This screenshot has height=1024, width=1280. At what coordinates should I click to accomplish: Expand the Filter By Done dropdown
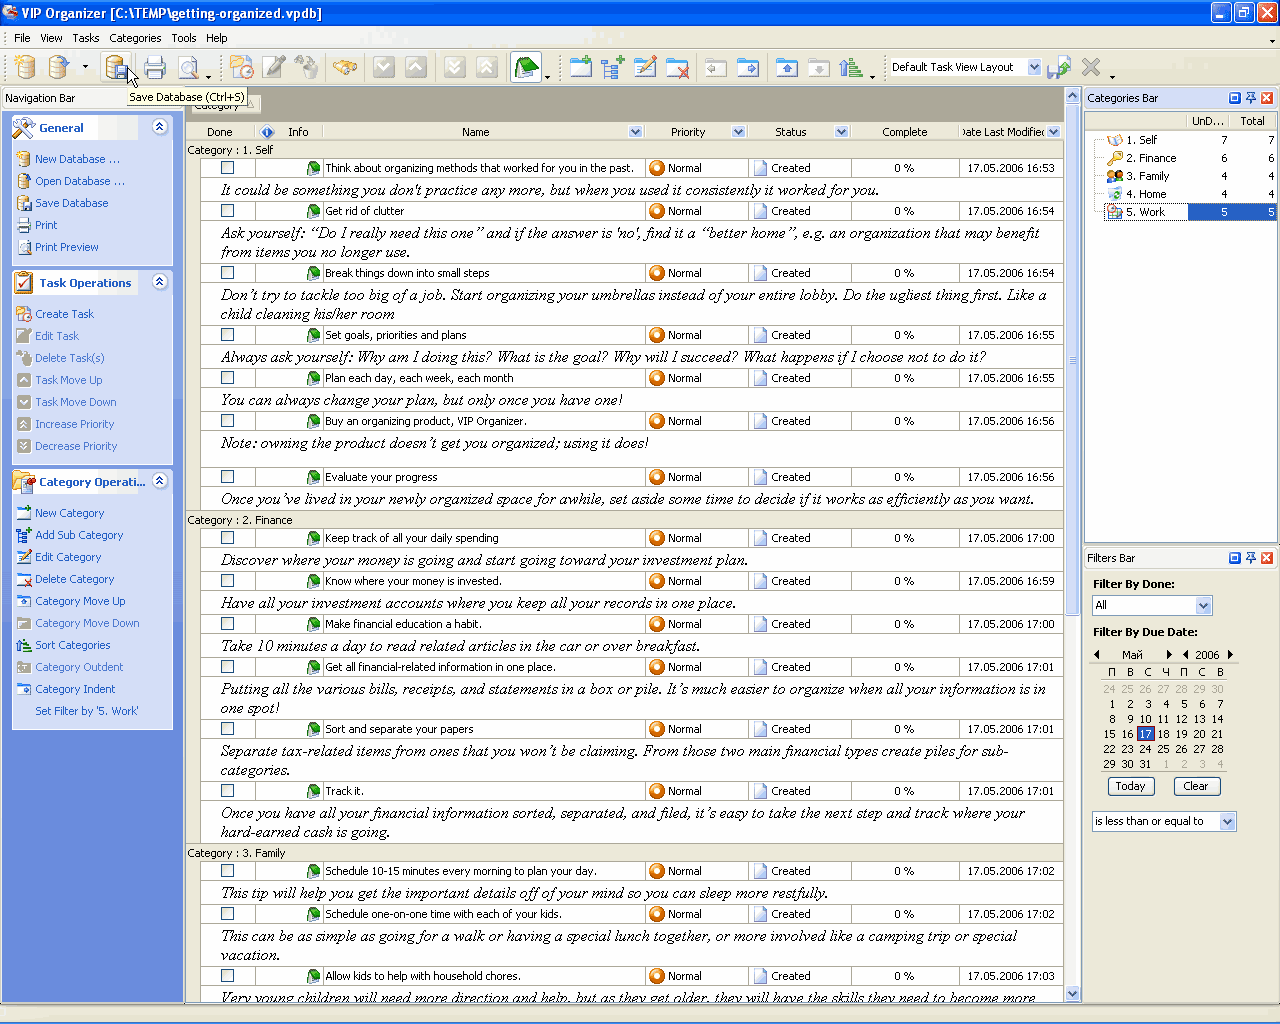coord(1203,605)
